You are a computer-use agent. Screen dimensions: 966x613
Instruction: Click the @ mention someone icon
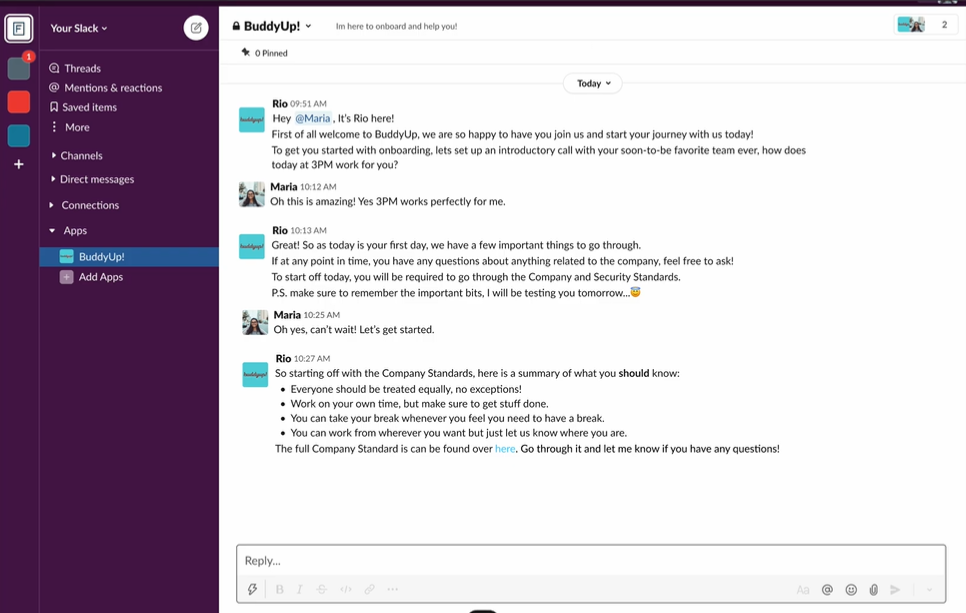coord(827,590)
